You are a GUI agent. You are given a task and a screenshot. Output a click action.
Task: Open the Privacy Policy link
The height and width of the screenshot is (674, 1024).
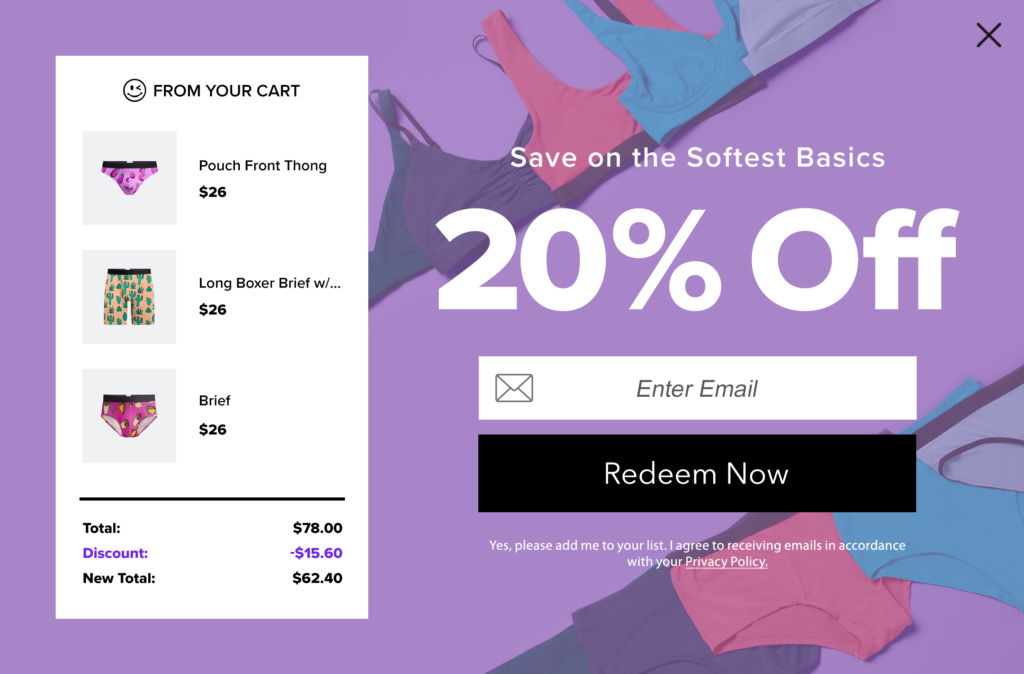click(725, 561)
